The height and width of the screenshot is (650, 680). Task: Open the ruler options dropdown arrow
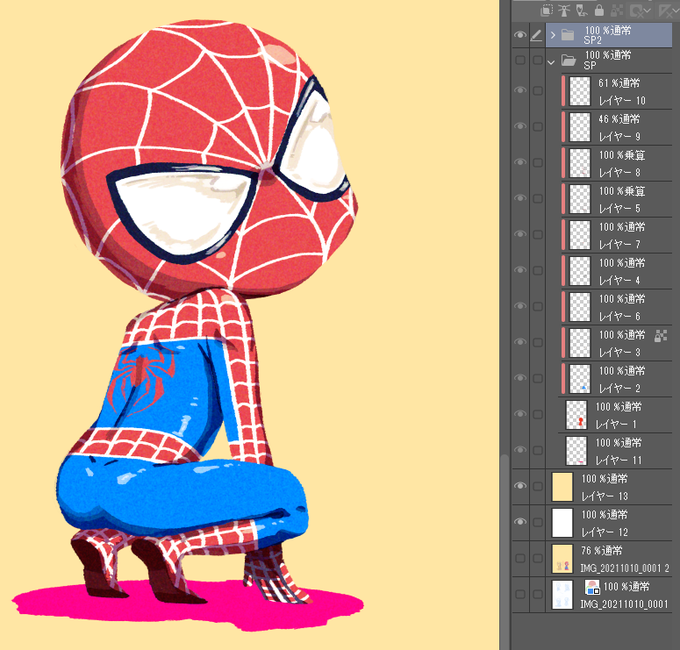(674, 10)
